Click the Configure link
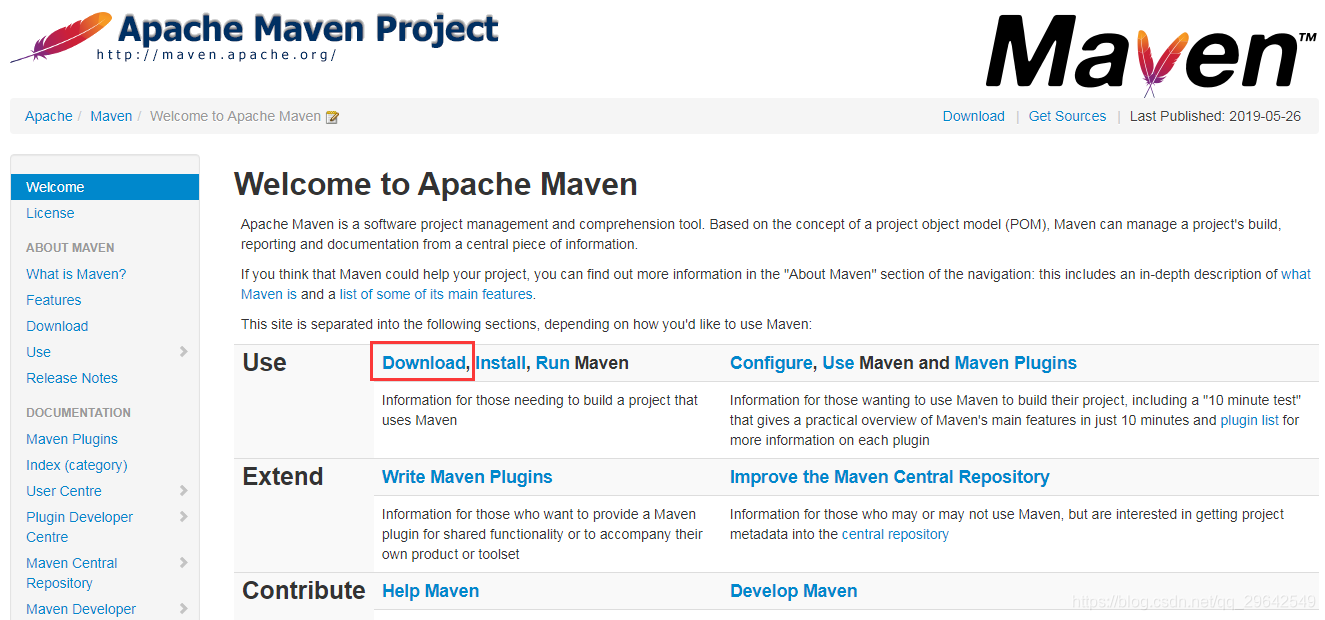The image size is (1325, 620). pos(771,363)
